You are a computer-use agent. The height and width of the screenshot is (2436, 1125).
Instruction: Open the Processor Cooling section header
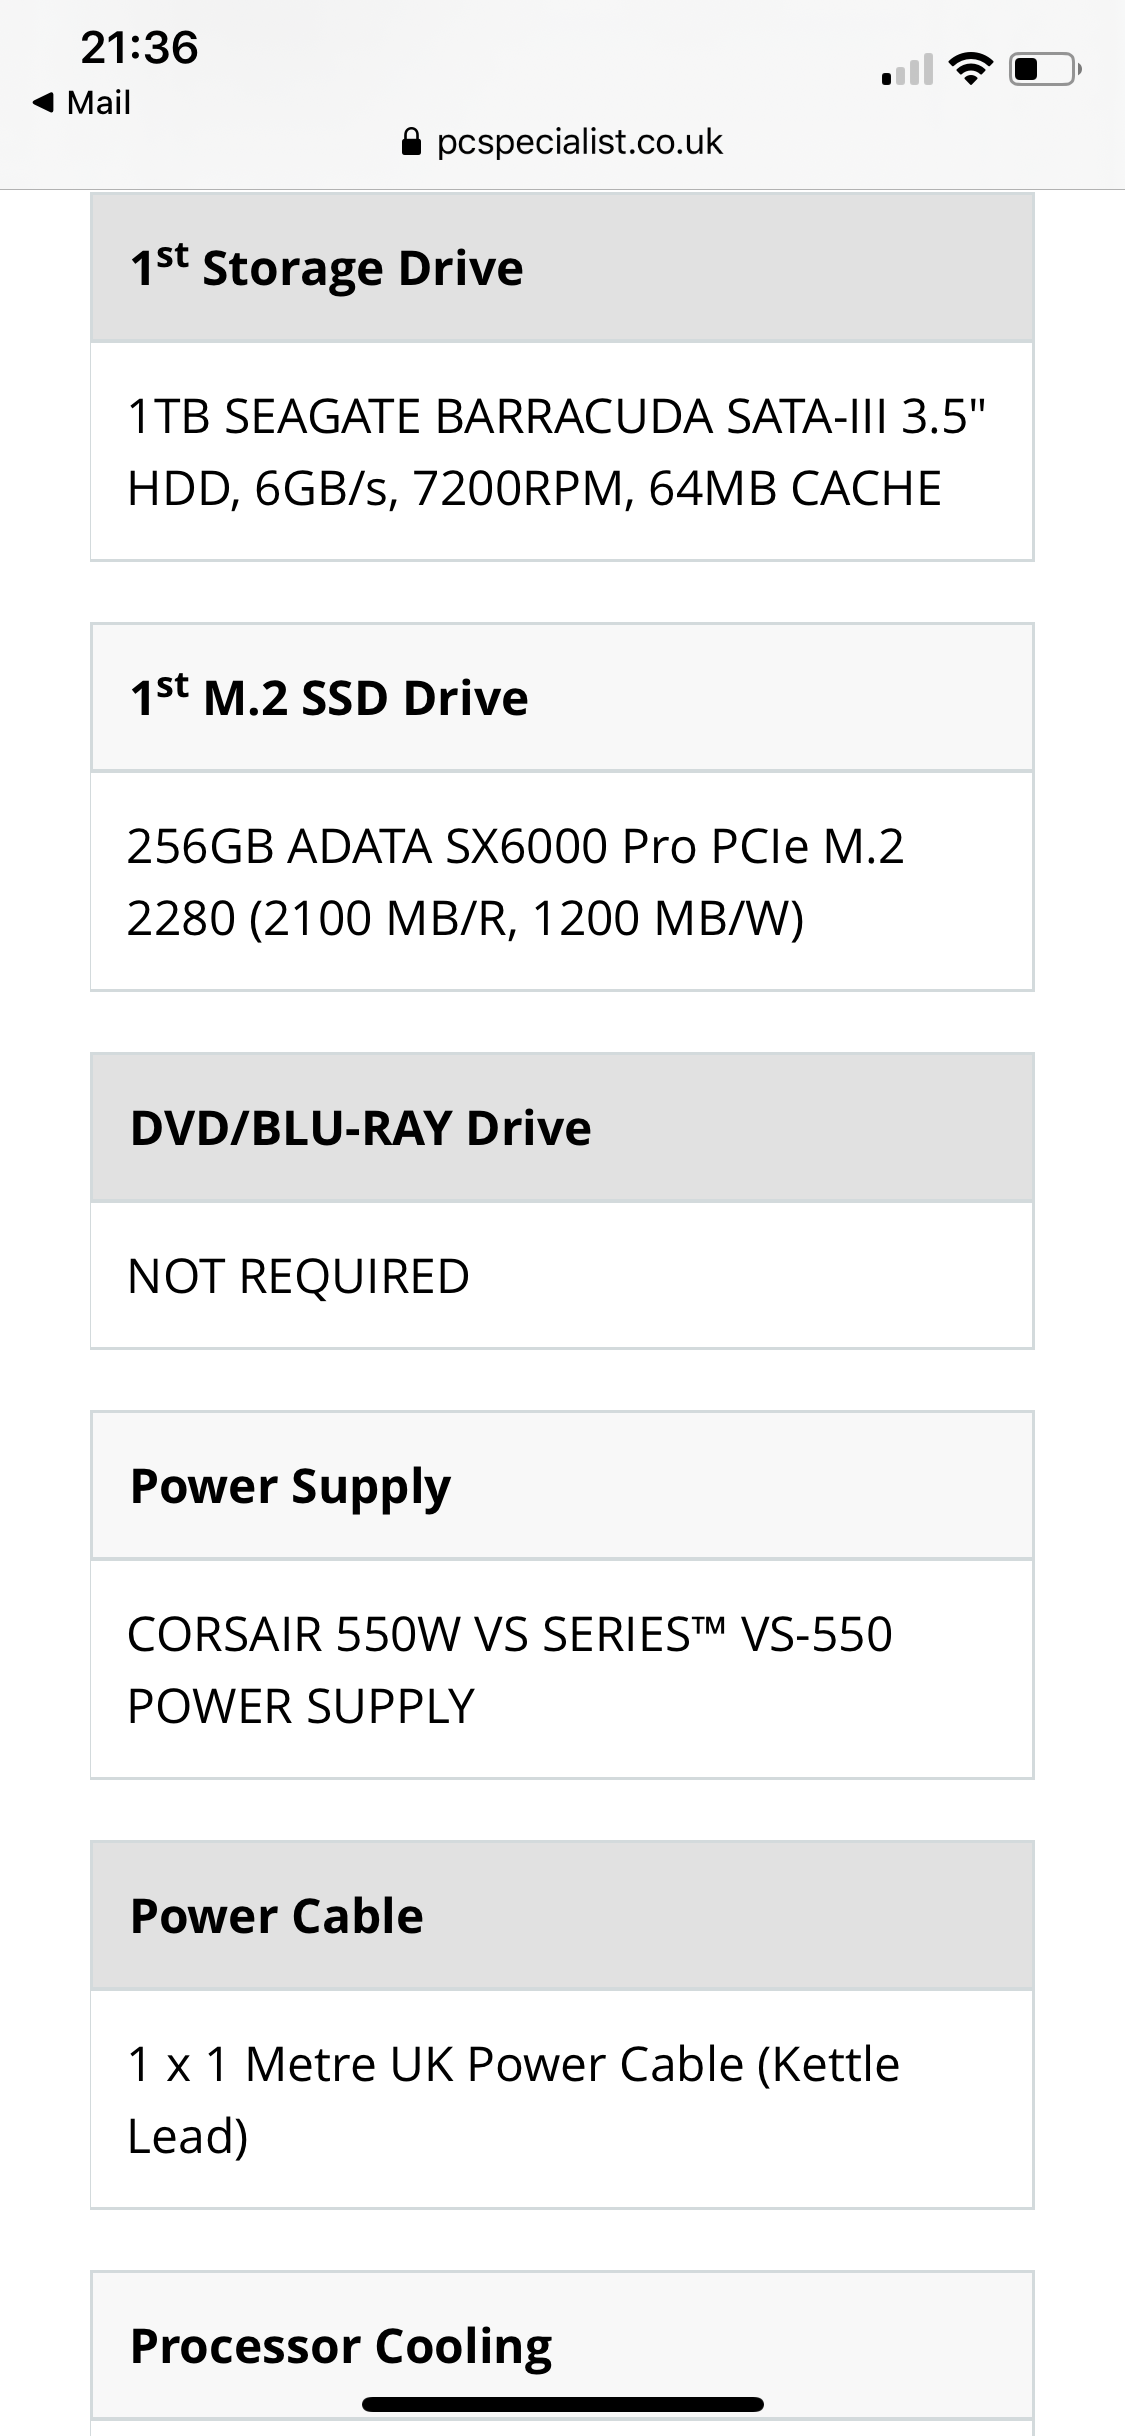(x=562, y=2346)
